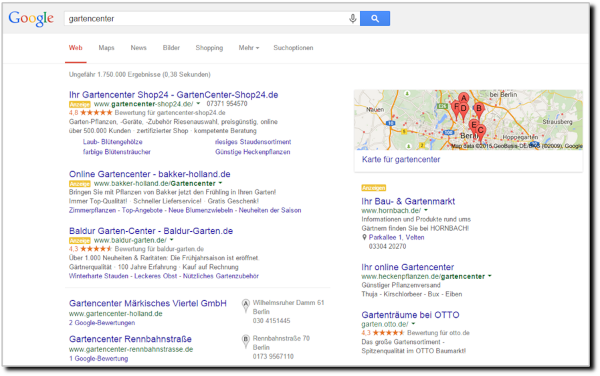Open Gartenträume bei OTTO ad
Image resolution: width=600 pixels, height=376 pixels.
point(410,315)
